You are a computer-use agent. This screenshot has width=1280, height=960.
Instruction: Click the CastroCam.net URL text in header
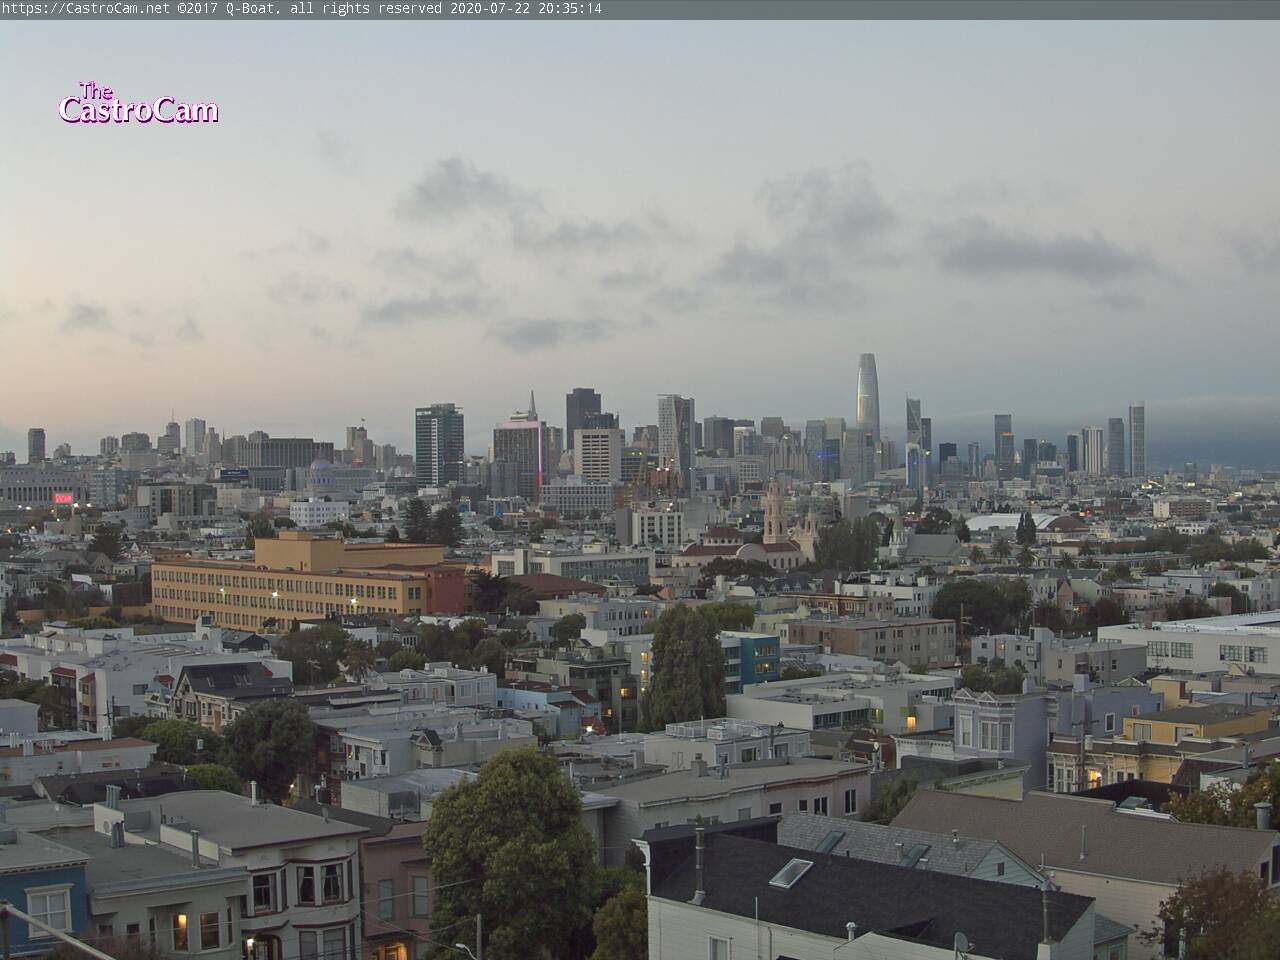pyautogui.click(x=87, y=9)
